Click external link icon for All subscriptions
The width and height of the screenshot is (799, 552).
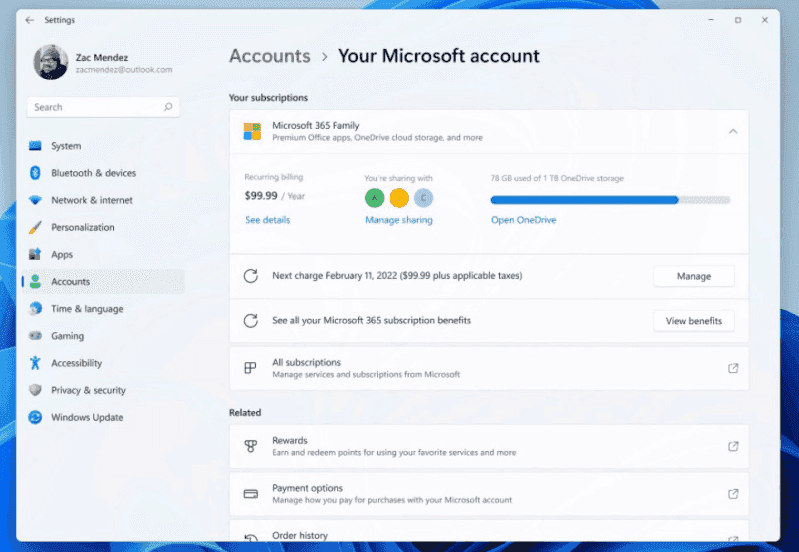733,368
